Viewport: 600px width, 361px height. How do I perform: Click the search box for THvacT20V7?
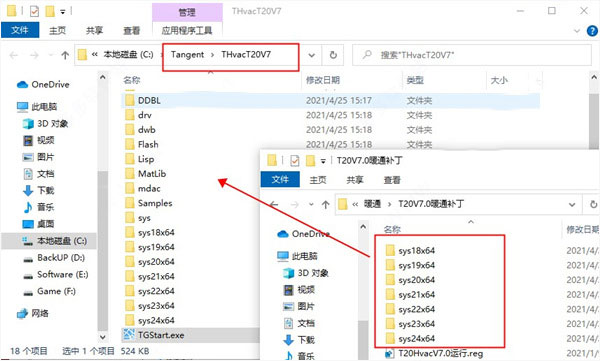[x=471, y=55]
